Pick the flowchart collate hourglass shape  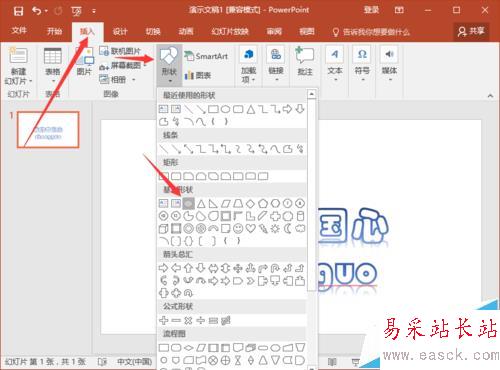tap(238, 360)
